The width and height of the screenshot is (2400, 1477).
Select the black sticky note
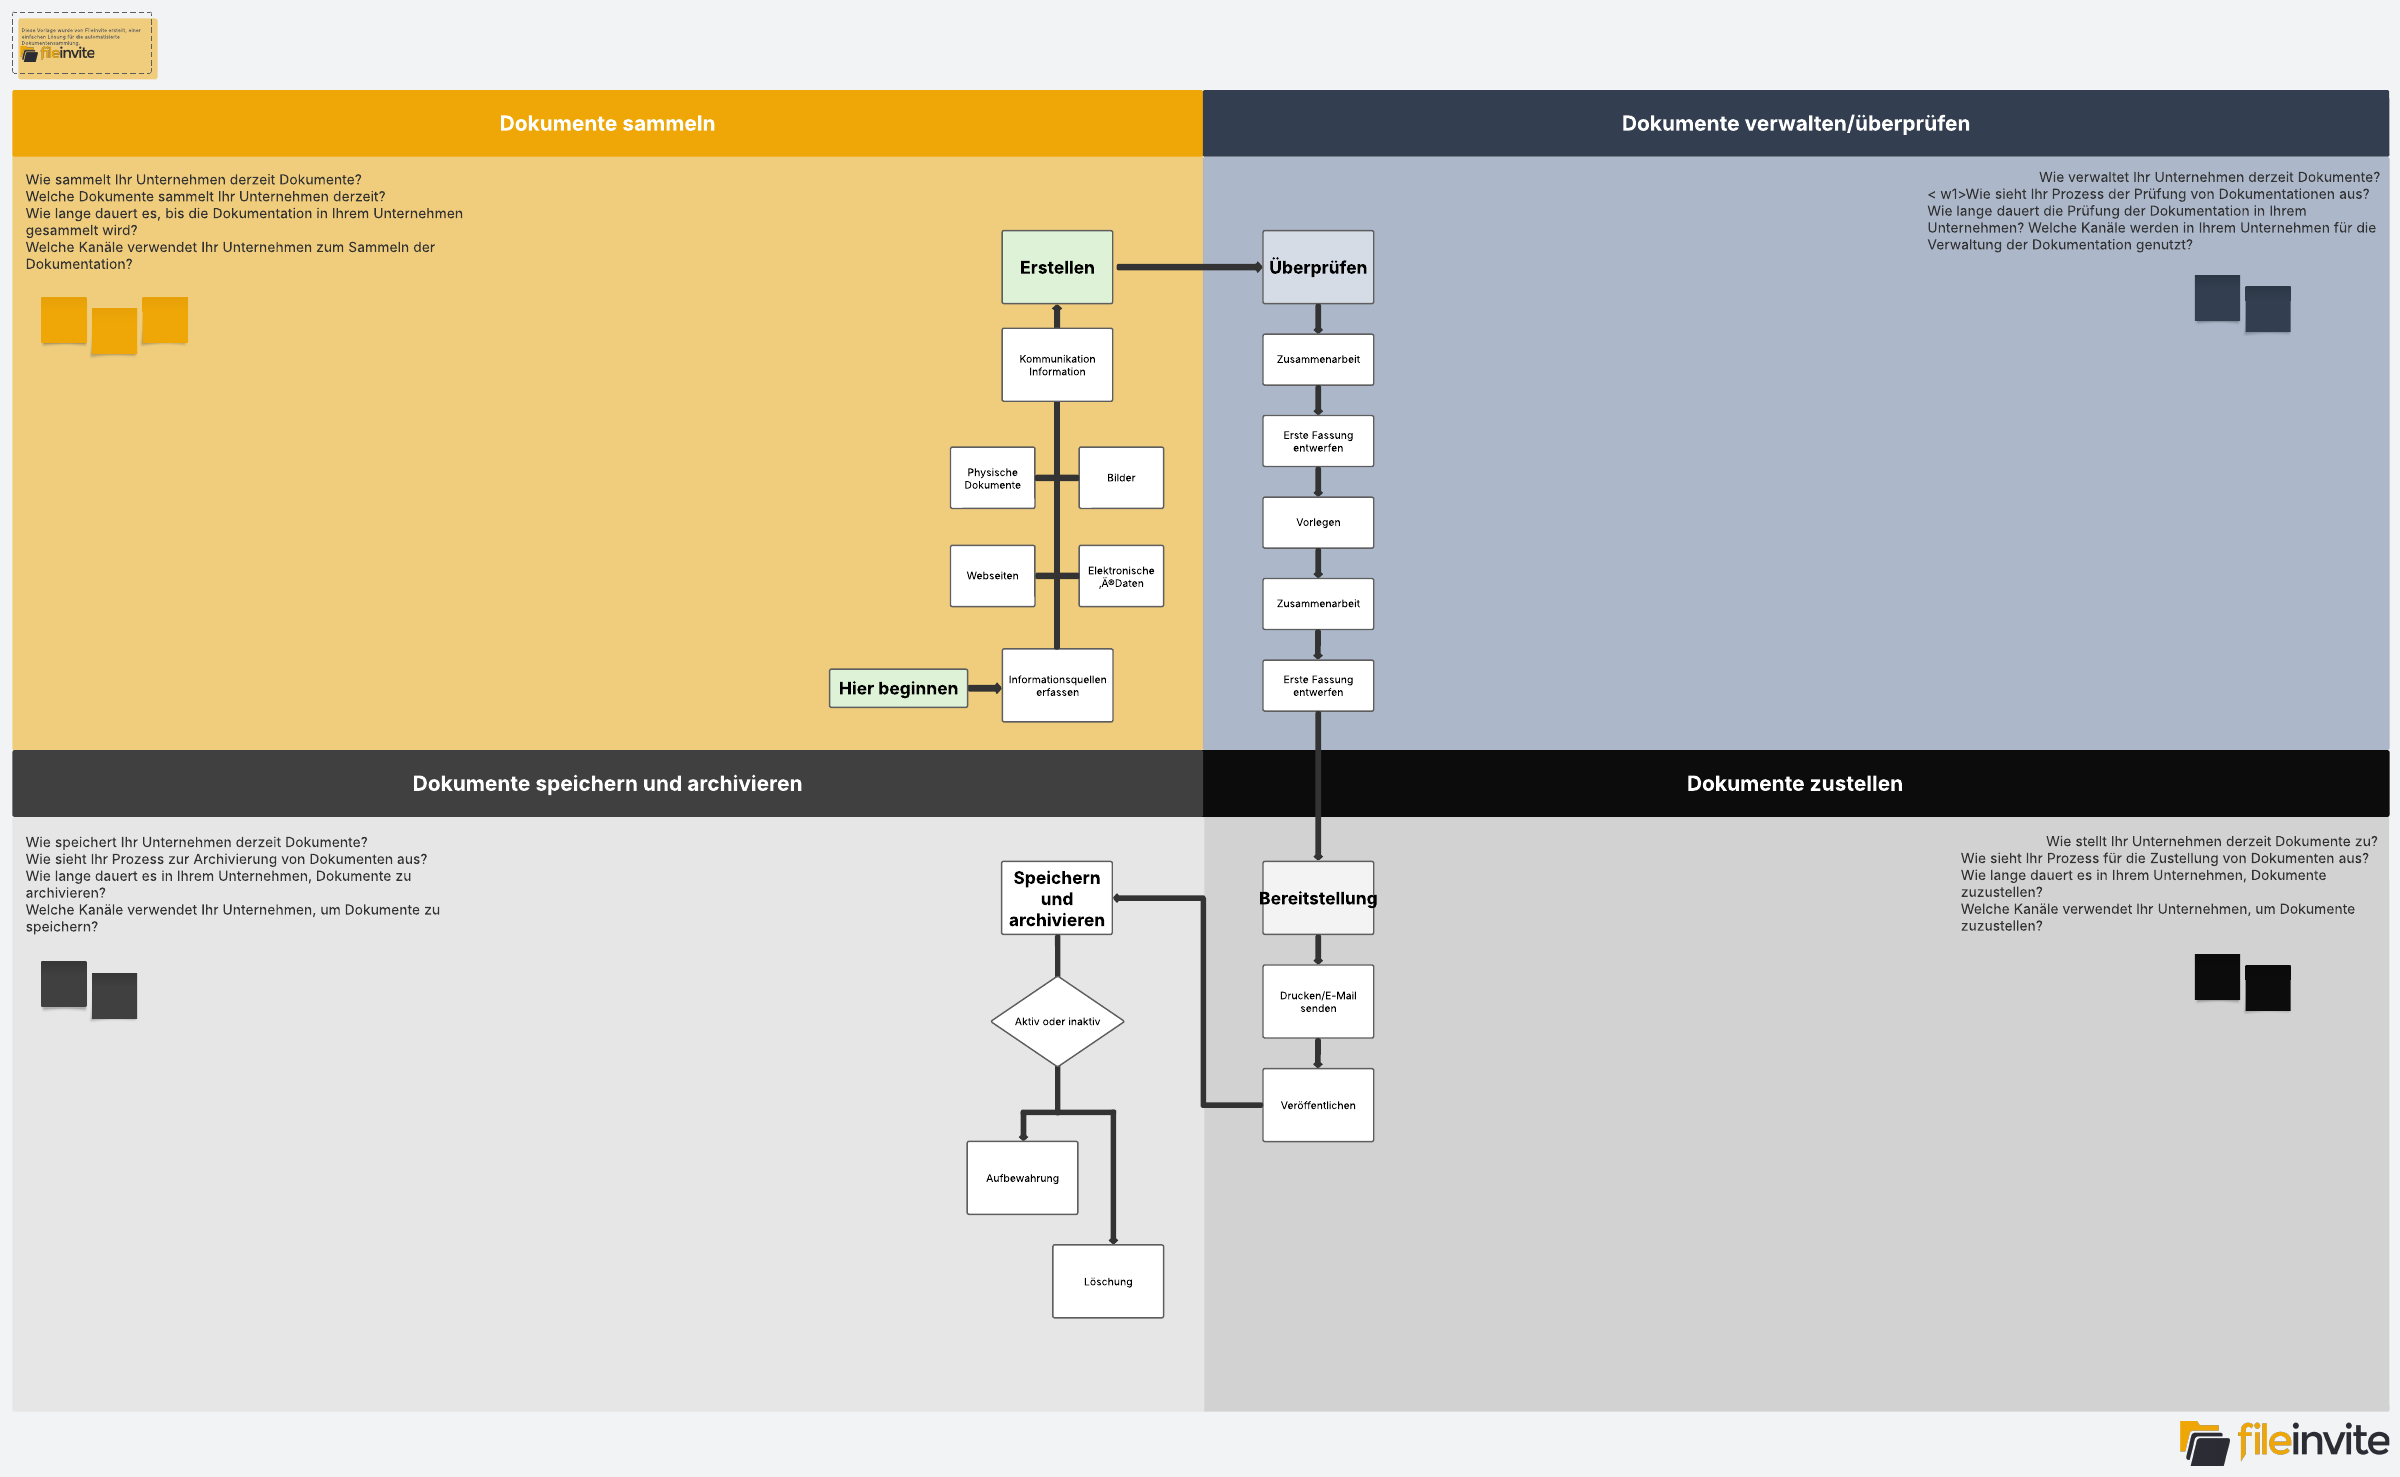click(x=2215, y=977)
